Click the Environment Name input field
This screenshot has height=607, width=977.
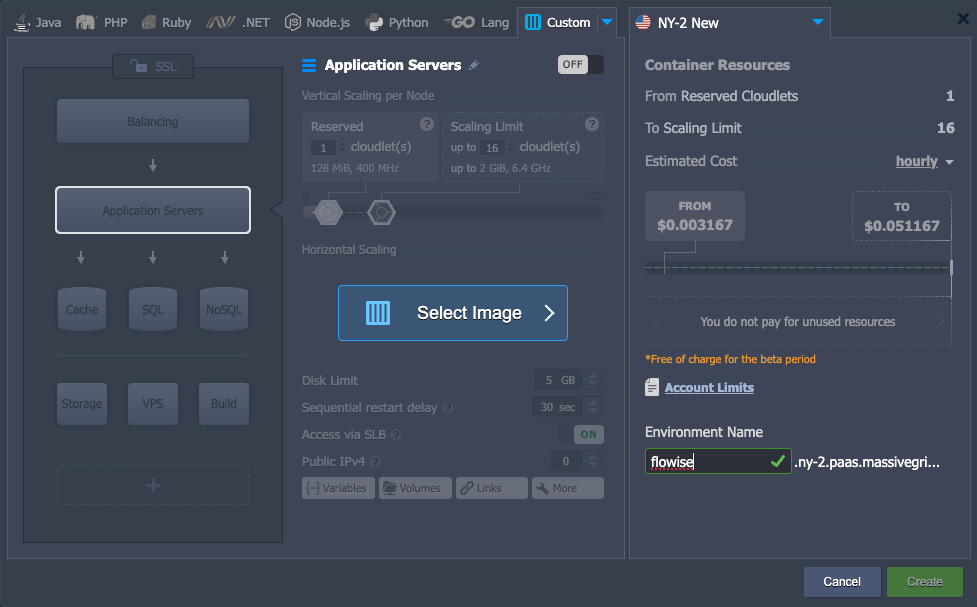coord(718,461)
